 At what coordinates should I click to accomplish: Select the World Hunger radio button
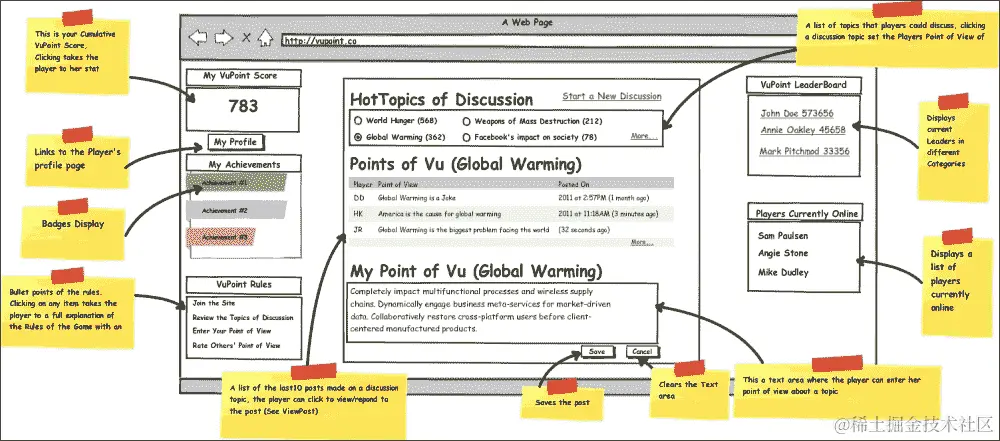click(x=358, y=121)
